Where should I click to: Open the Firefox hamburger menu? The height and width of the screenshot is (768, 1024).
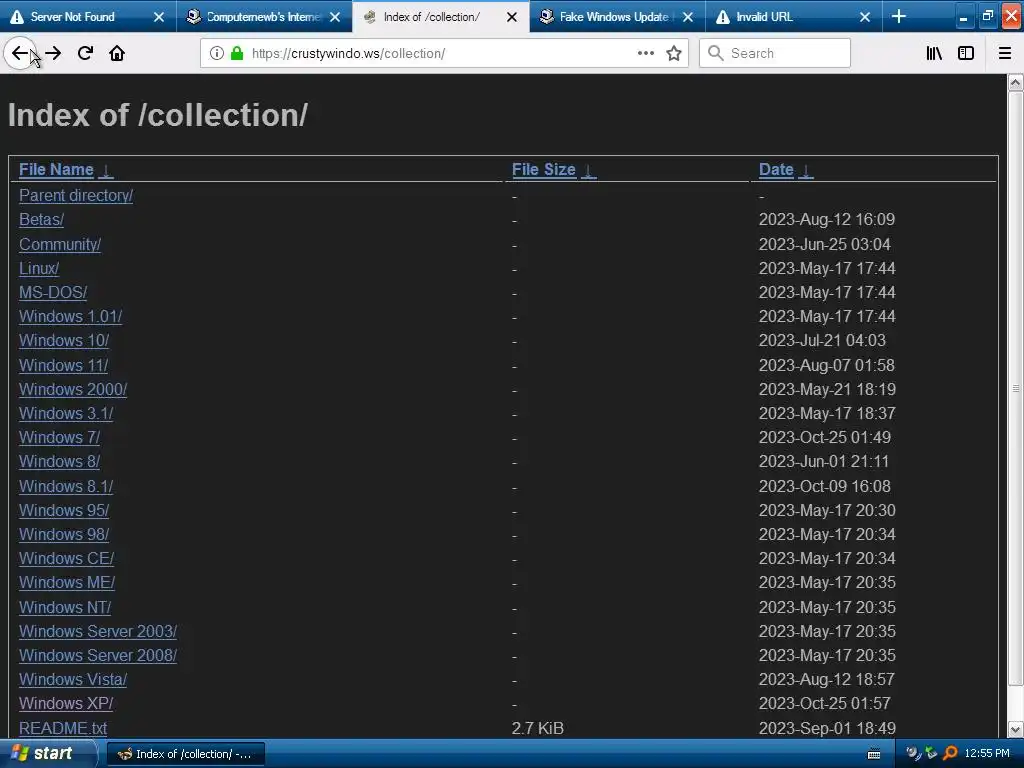click(1005, 53)
